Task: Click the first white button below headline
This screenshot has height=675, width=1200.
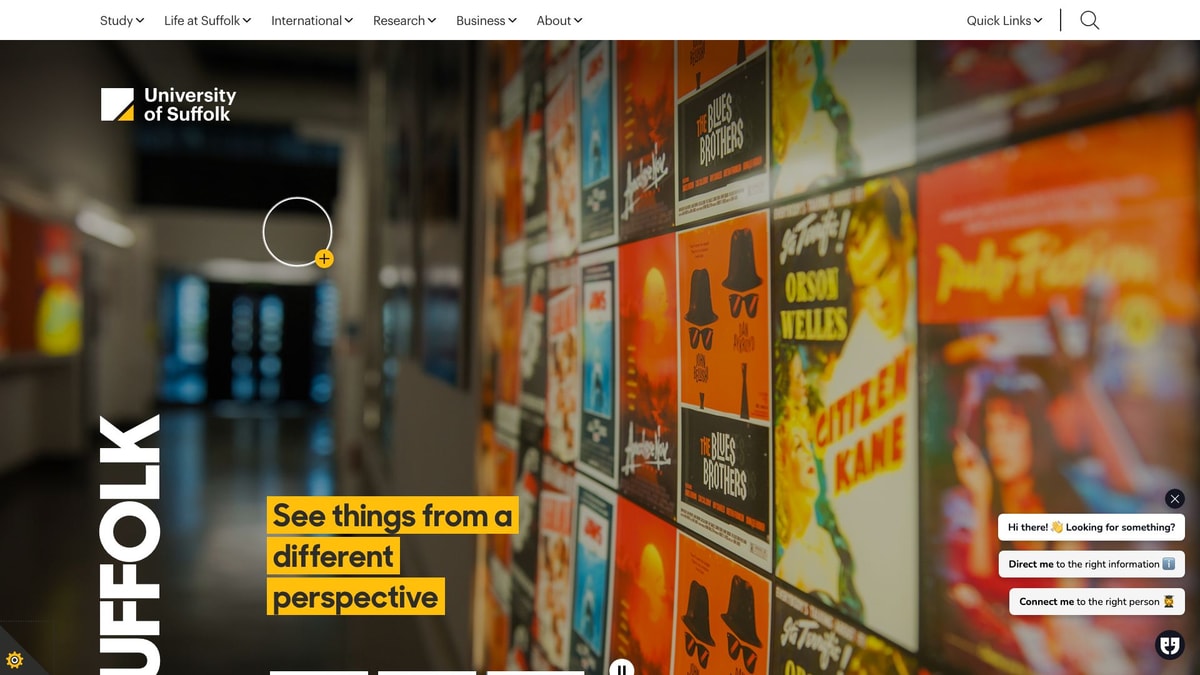Action: pyautogui.click(x=319, y=672)
